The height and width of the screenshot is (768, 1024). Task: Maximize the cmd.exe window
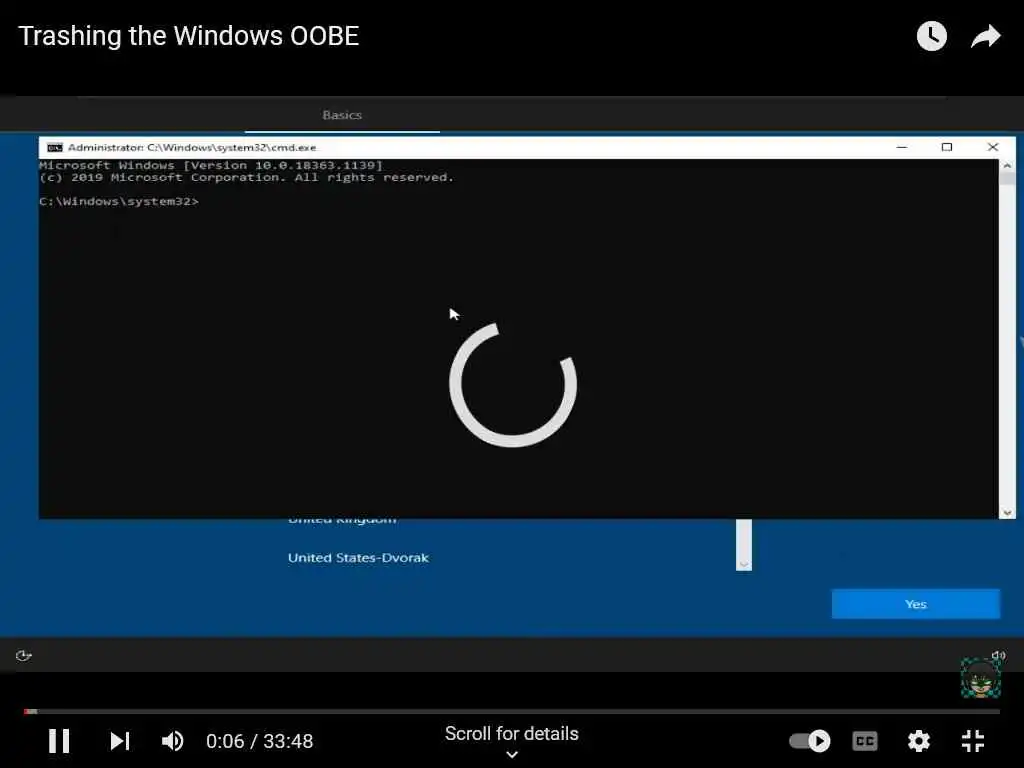click(947, 147)
